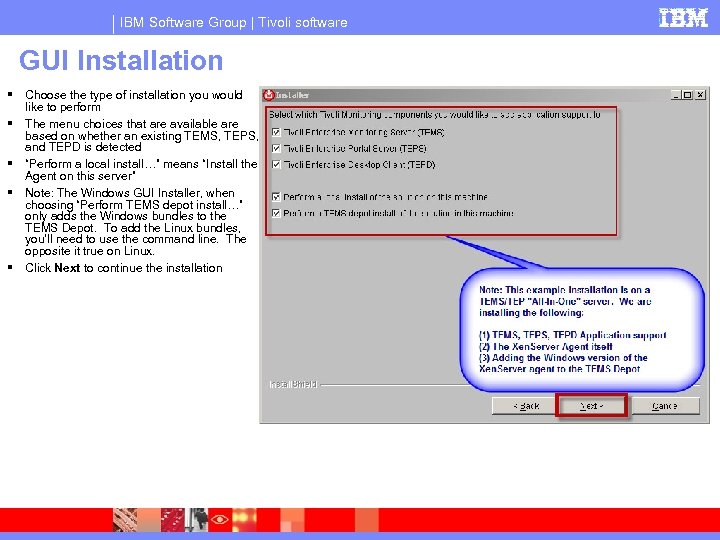The width and height of the screenshot is (720, 540).
Task: Go back with the Back button
Action: [x=524, y=406]
